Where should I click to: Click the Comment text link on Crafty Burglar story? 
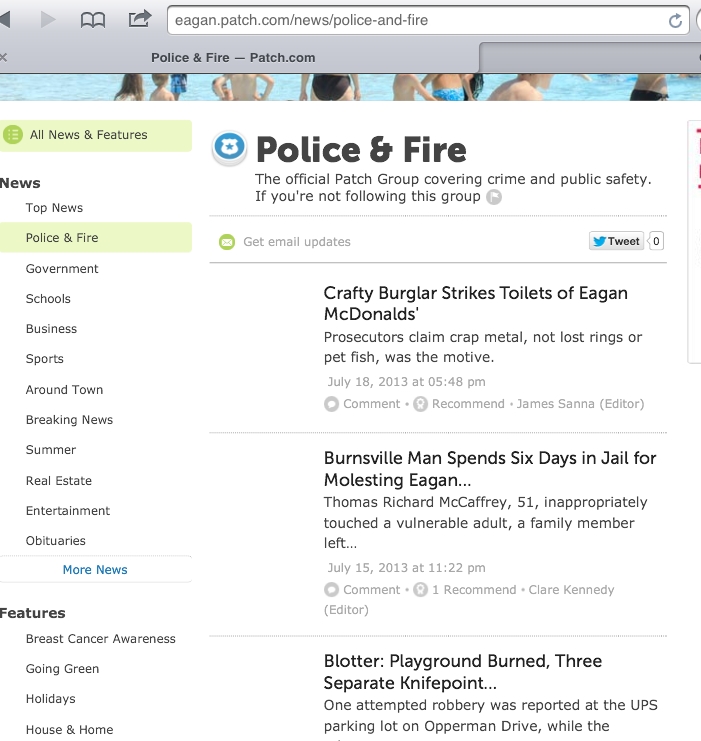372,404
